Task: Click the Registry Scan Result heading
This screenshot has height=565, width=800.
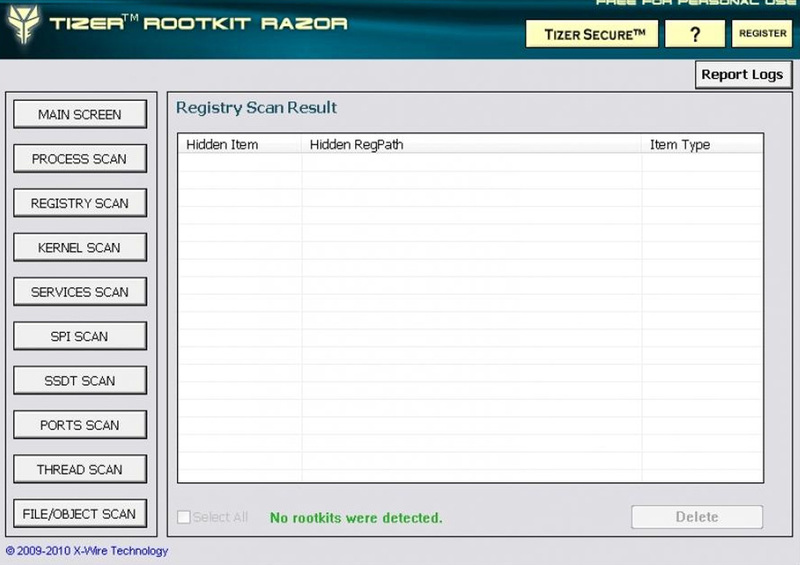Action: point(256,108)
